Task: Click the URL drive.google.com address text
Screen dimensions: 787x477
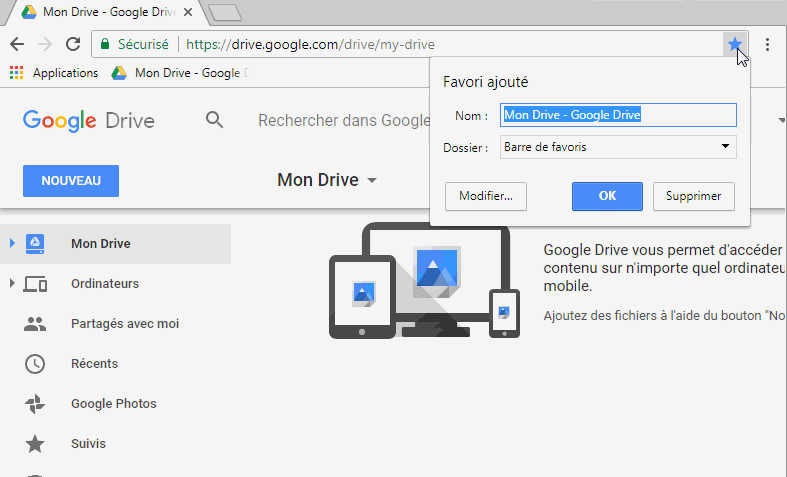Action: 310,44
